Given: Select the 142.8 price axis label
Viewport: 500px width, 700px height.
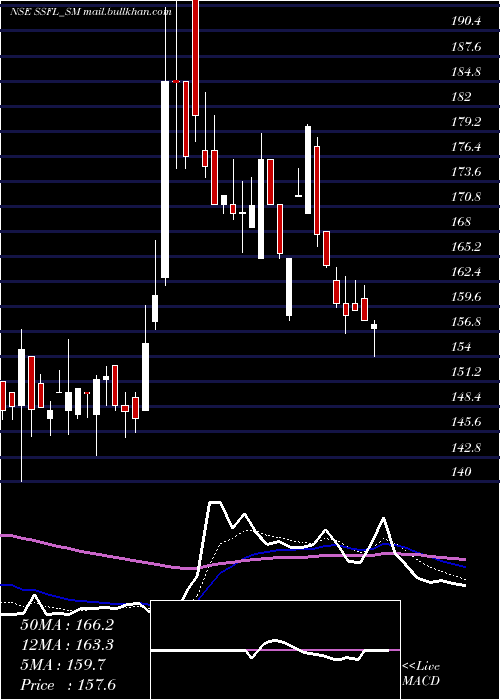Looking at the screenshot, I should (x=466, y=447).
